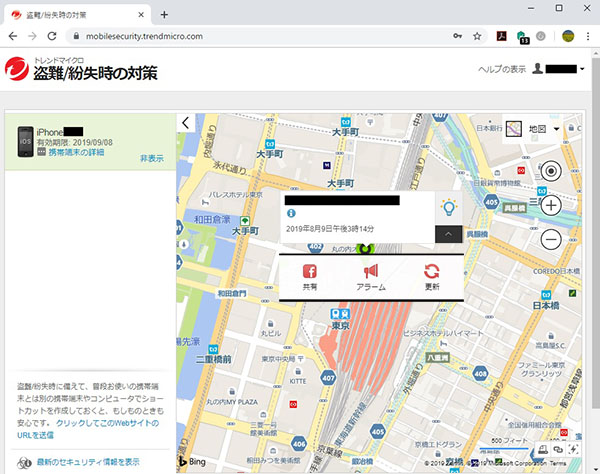Click the browser forward button
The height and width of the screenshot is (474, 600).
coord(33,36)
